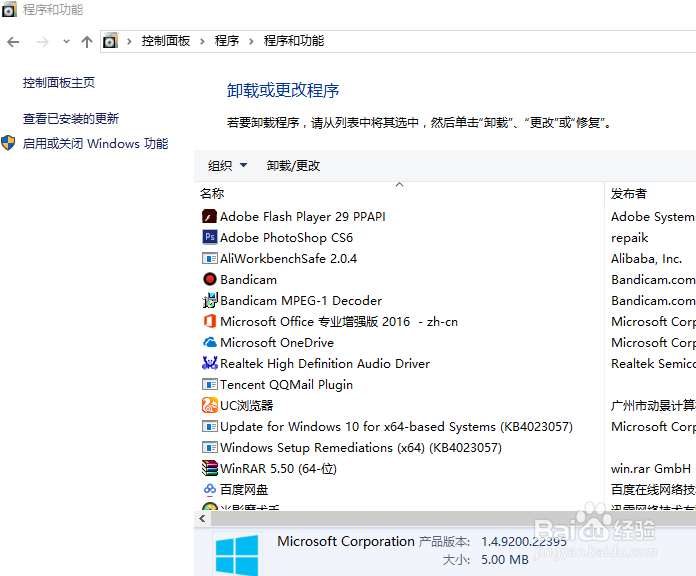
Task: Go up one level with up arrow
Action: tap(87, 42)
